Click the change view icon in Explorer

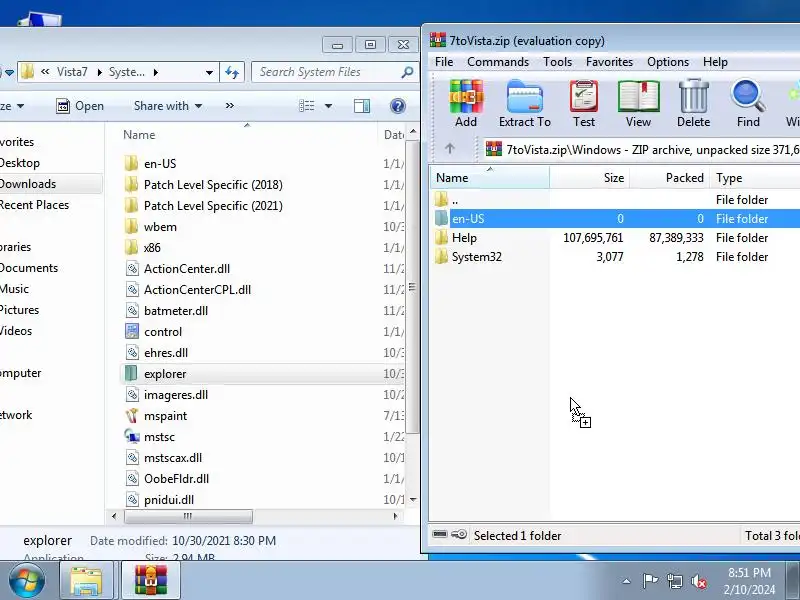pos(307,106)
